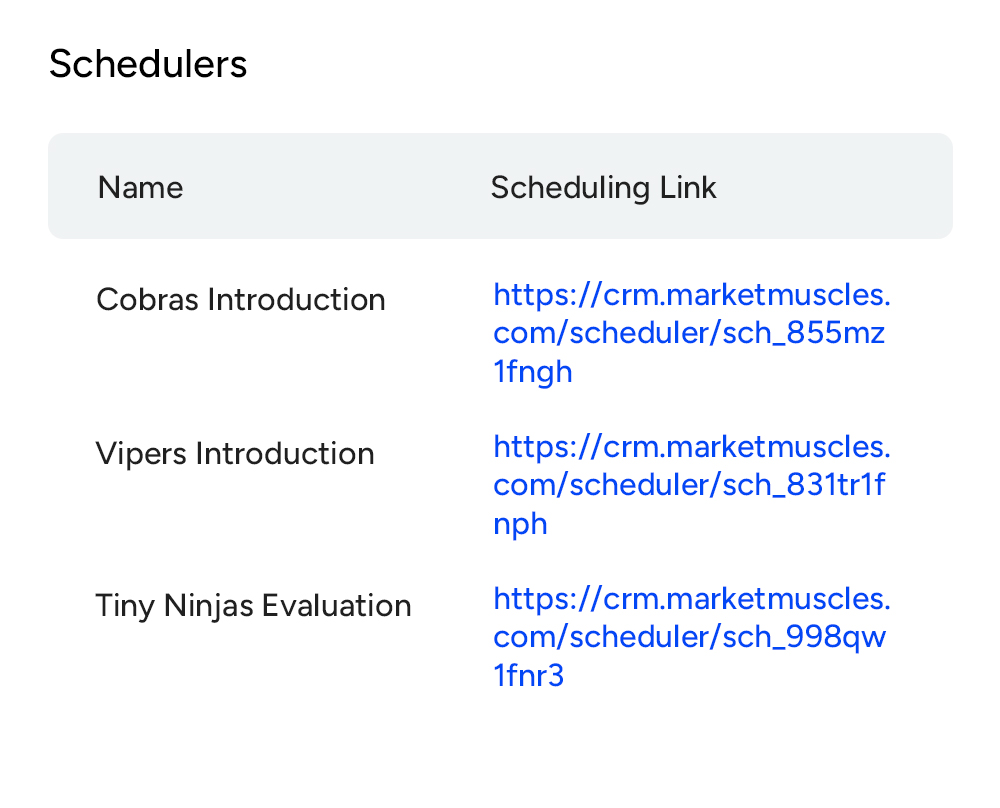Click the Cobras Introduction scheduler name
Screen dimensions: 1000x808
241,300
